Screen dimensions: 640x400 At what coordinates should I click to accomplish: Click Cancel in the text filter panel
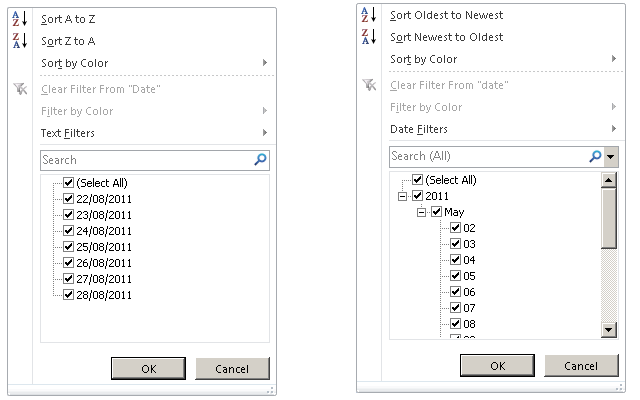click(232, 369)
